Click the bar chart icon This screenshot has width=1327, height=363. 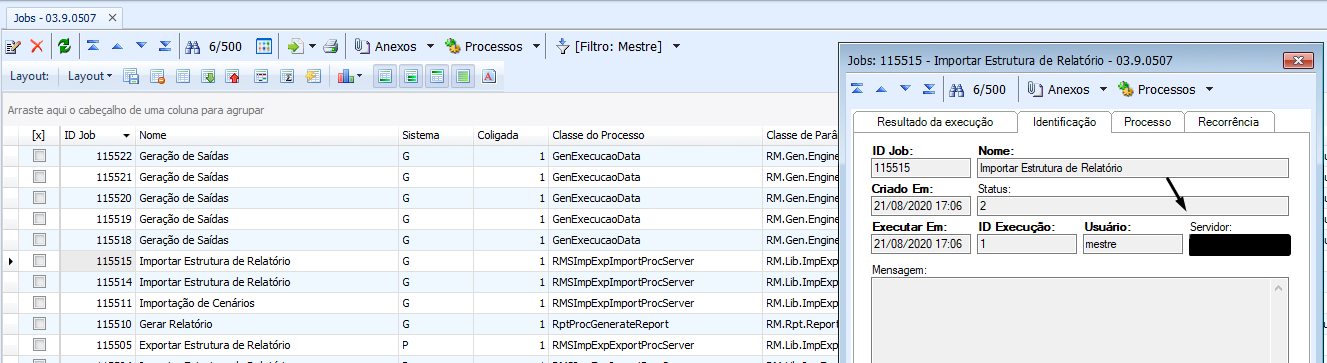[x=345, y=76]
